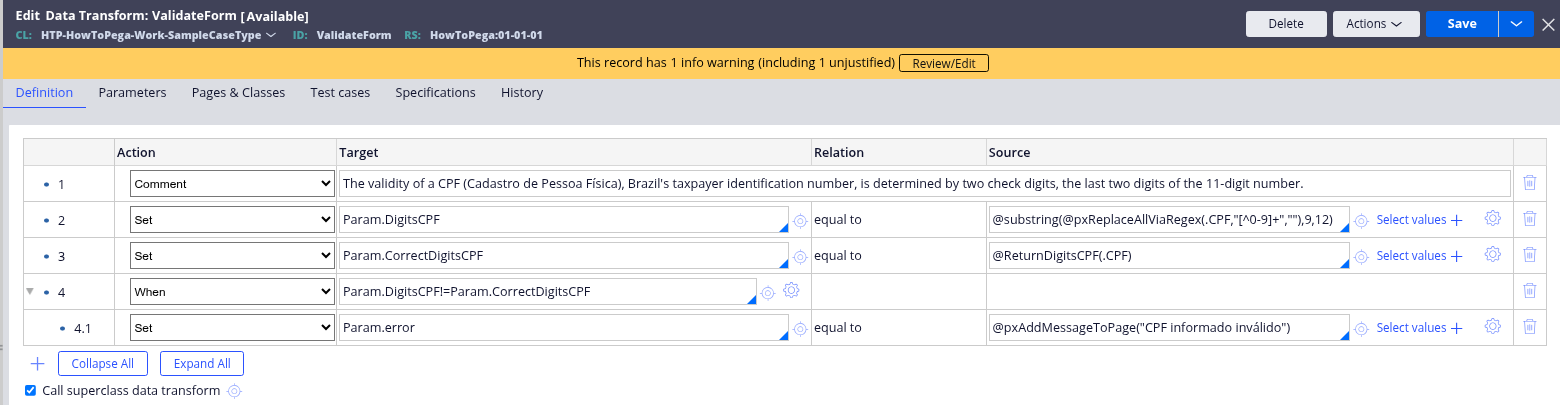Click @ReturnDigitsCPF(.CPF) source field
This screenshot has height=405, width=1560.
click(1169, 256)
